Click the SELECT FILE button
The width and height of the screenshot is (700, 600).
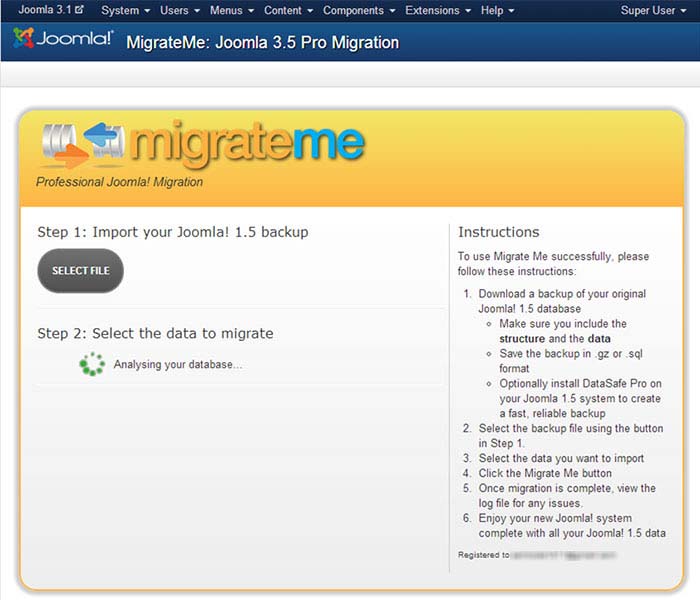point(80,271)
